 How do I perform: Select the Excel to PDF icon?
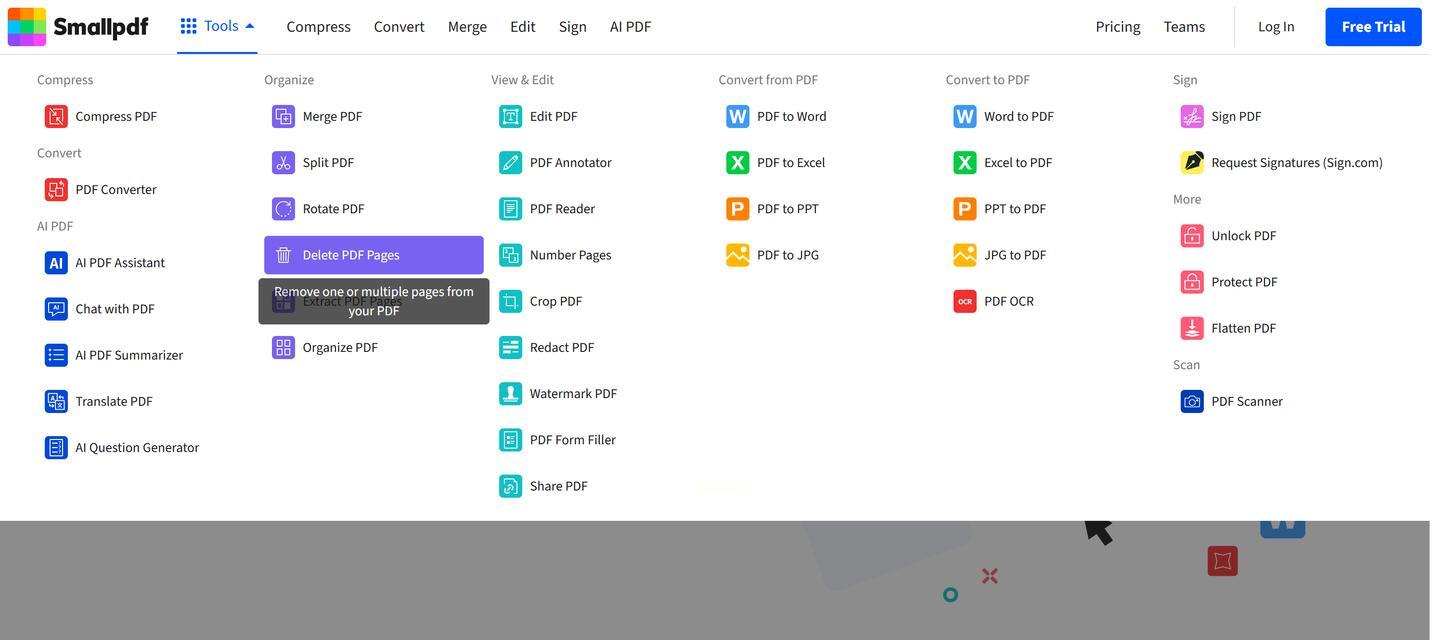964,162
